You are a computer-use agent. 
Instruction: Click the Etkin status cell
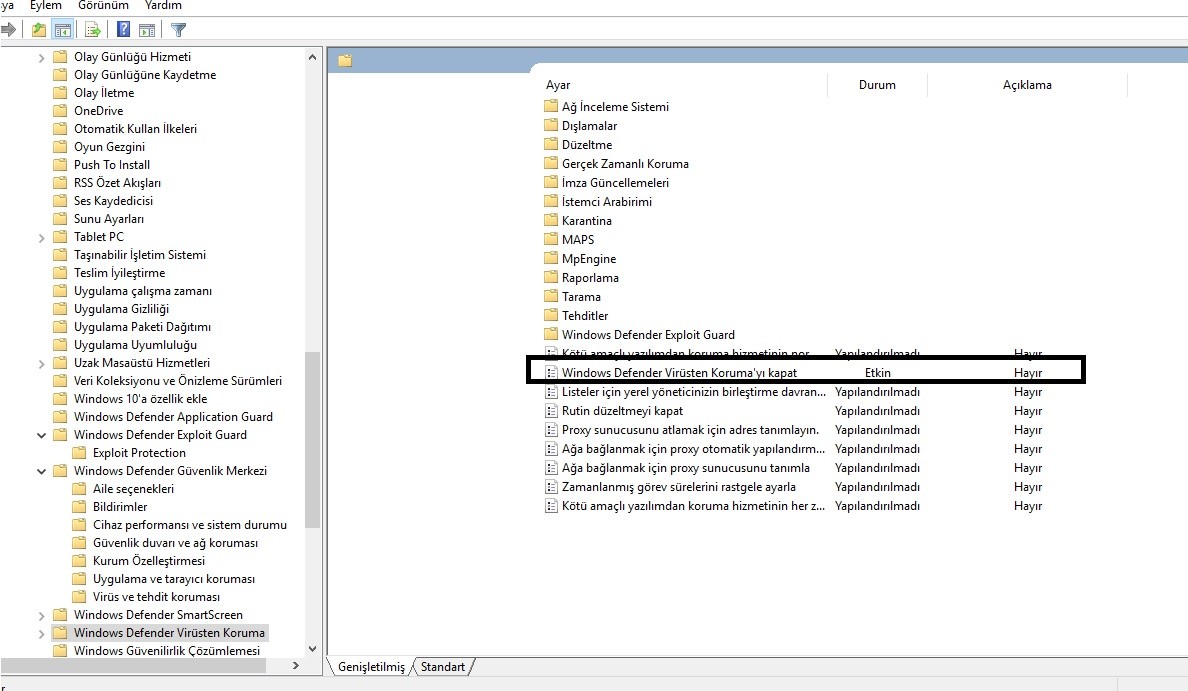tap(877, 373)
